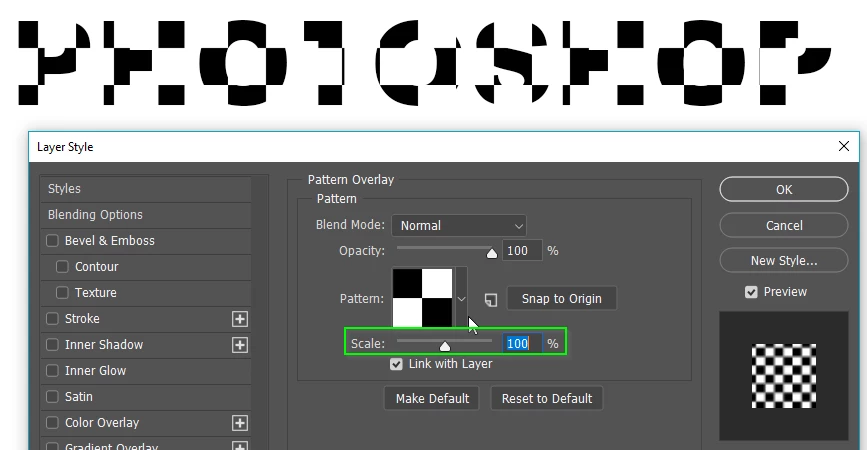This screenshot has width=867, height=450.
Task: Click the Scale percentage field
Action: pyautogui.click(x=522, y=343)
